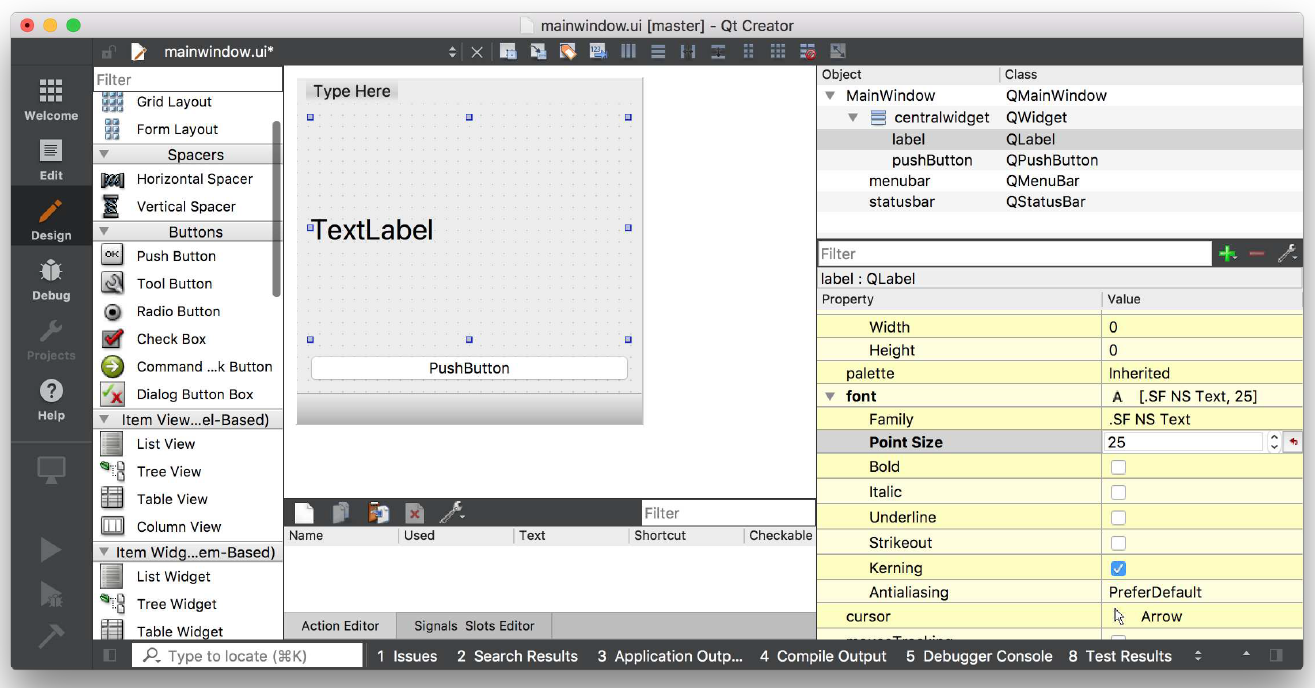The image size is (1315, 688).
Task: Uncheck the Kerning checkbox
Action: point(1118,568)
